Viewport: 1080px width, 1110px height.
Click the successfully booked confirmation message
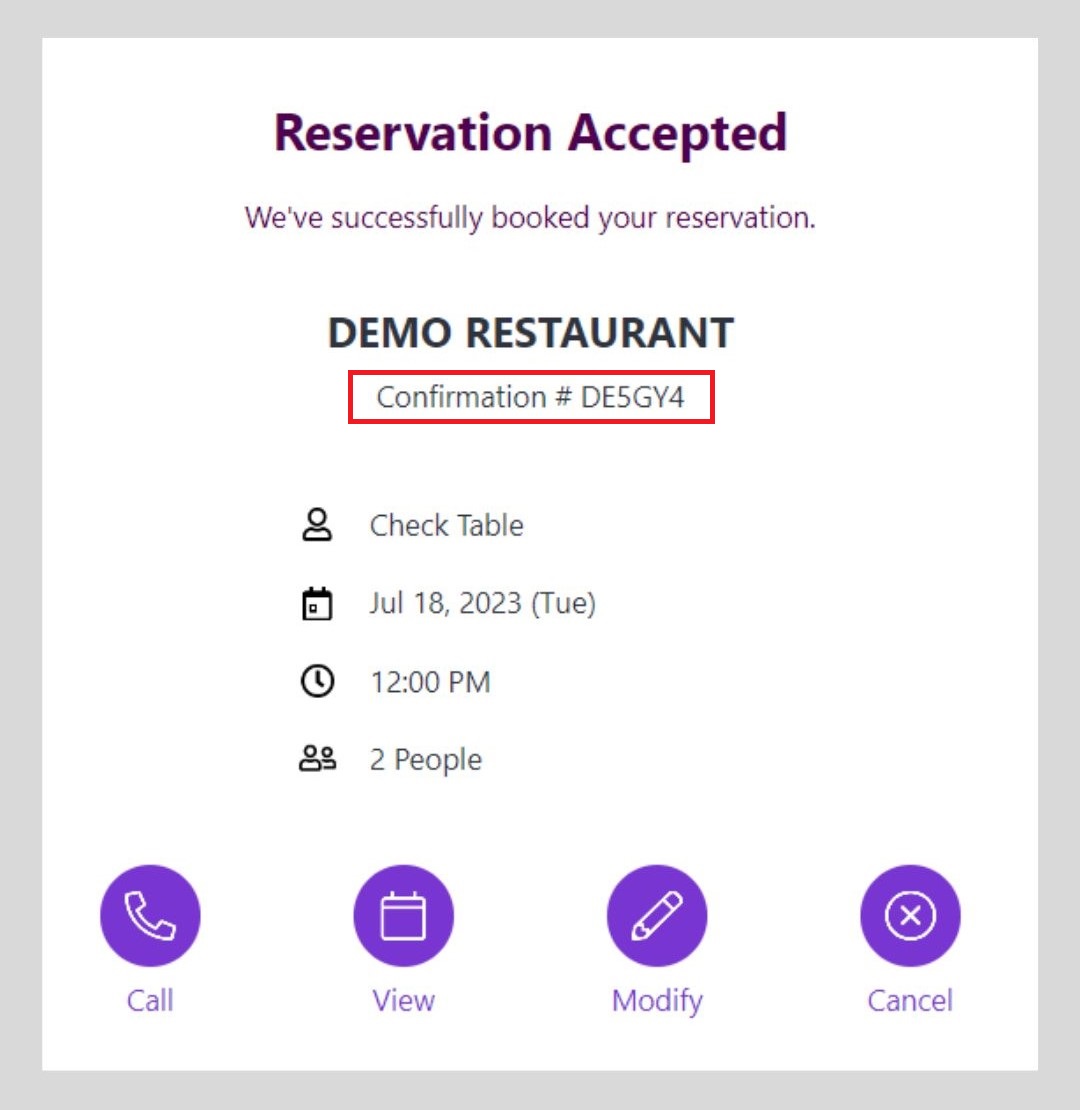(531, 217)
